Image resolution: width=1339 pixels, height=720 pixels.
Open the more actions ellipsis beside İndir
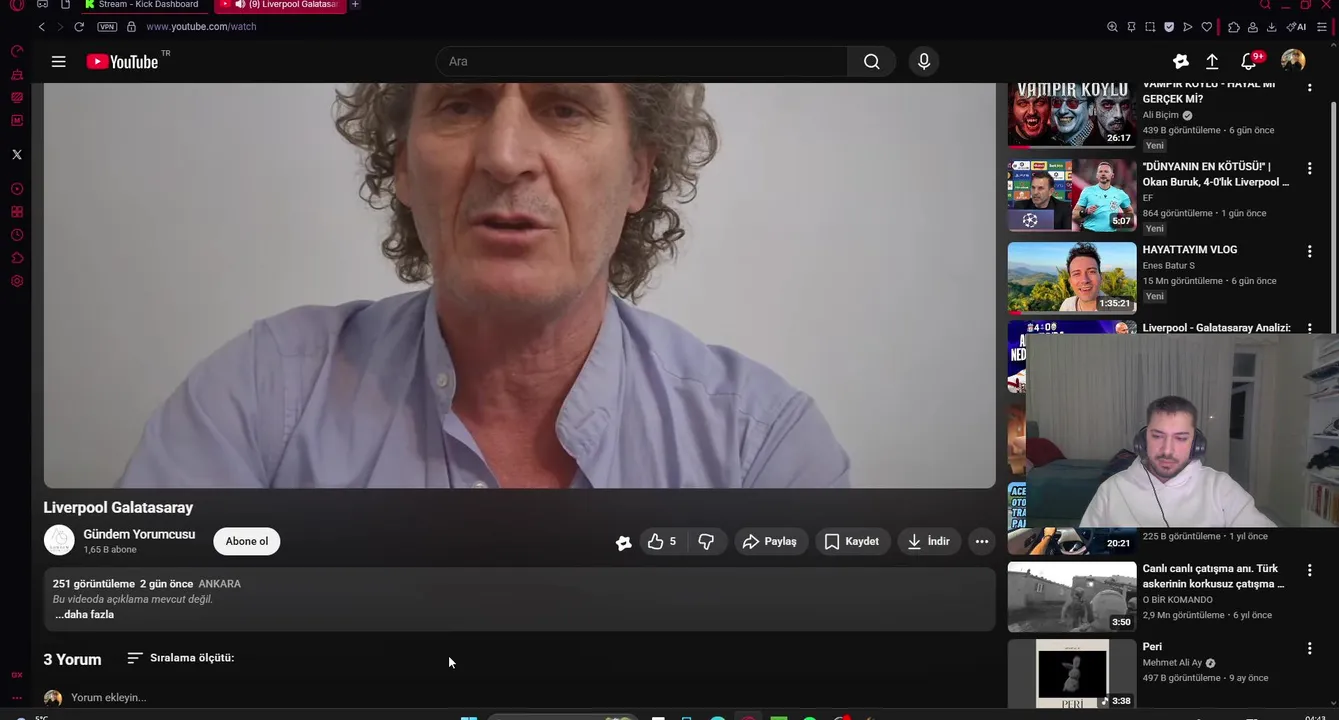coord(982,541)
